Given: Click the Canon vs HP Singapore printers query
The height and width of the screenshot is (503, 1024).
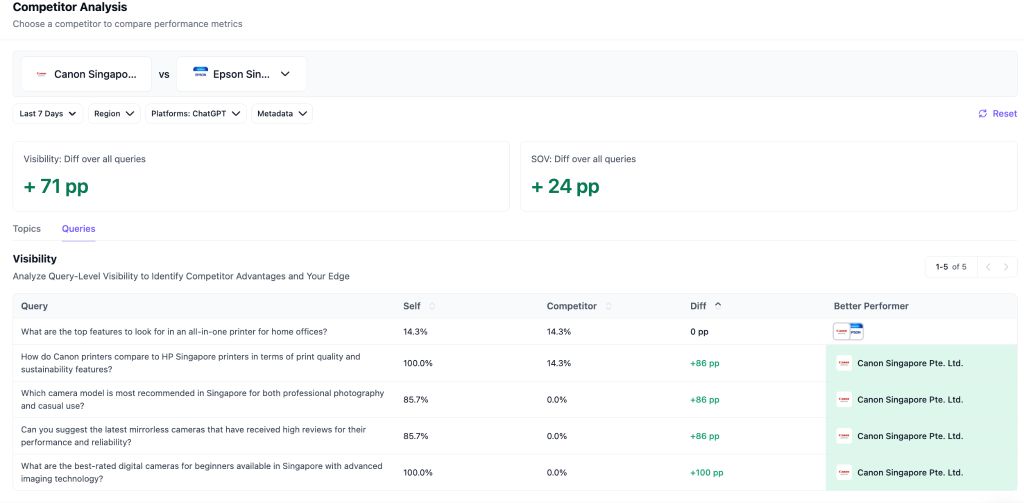Looking at the screenshot, I should (x=191, y=363).
